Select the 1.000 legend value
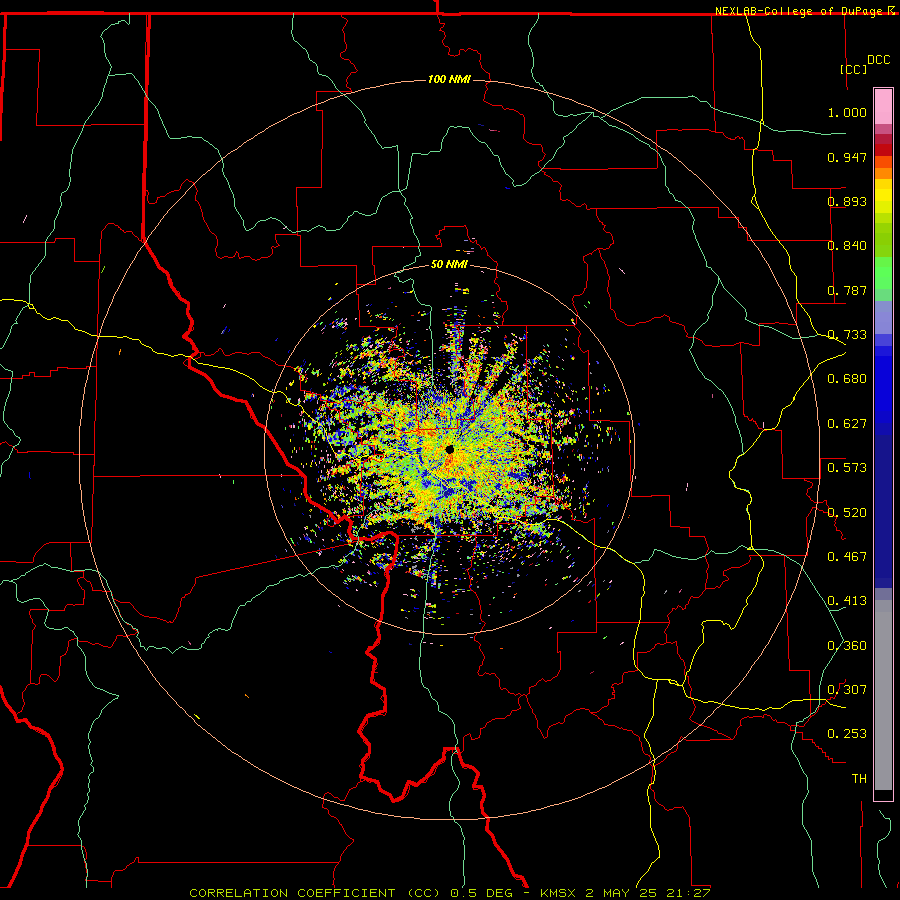The image size is (900, 900). (847, 112)
